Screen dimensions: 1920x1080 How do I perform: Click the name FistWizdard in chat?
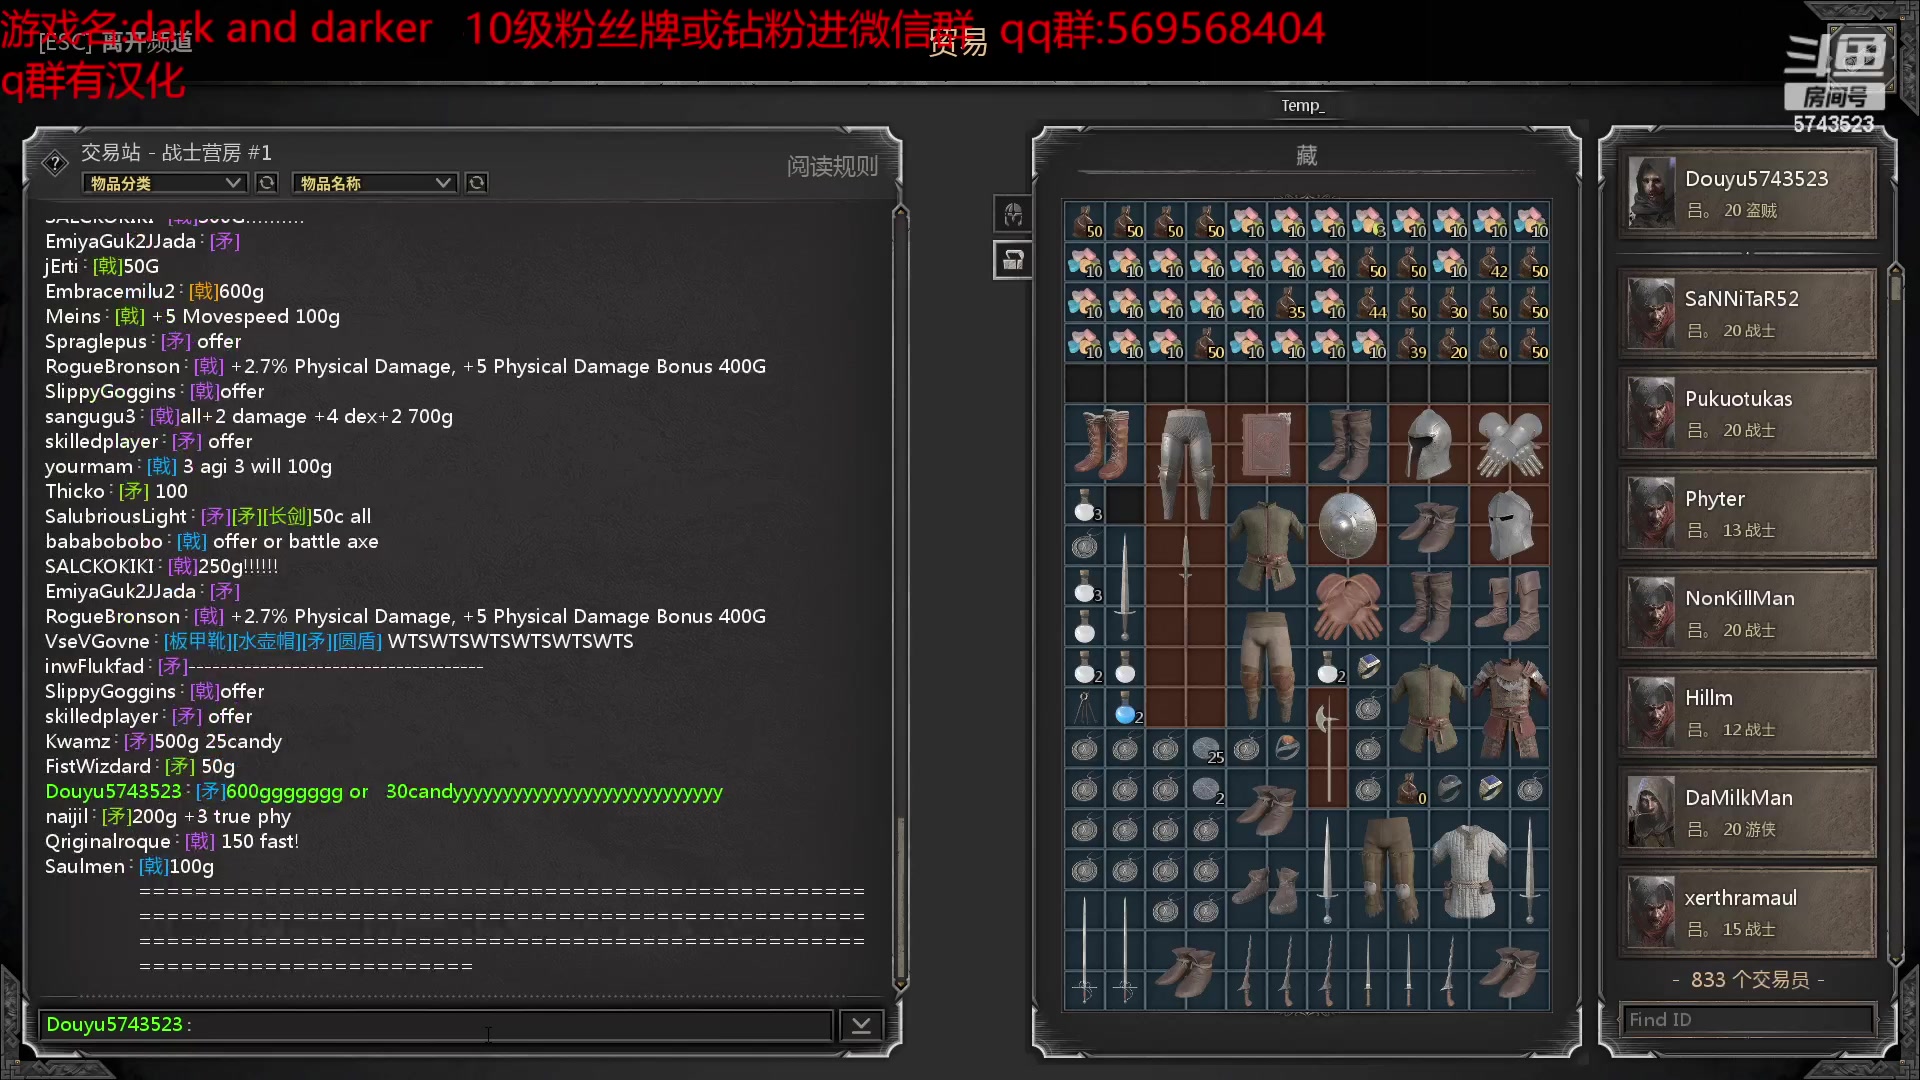[98, 767]
